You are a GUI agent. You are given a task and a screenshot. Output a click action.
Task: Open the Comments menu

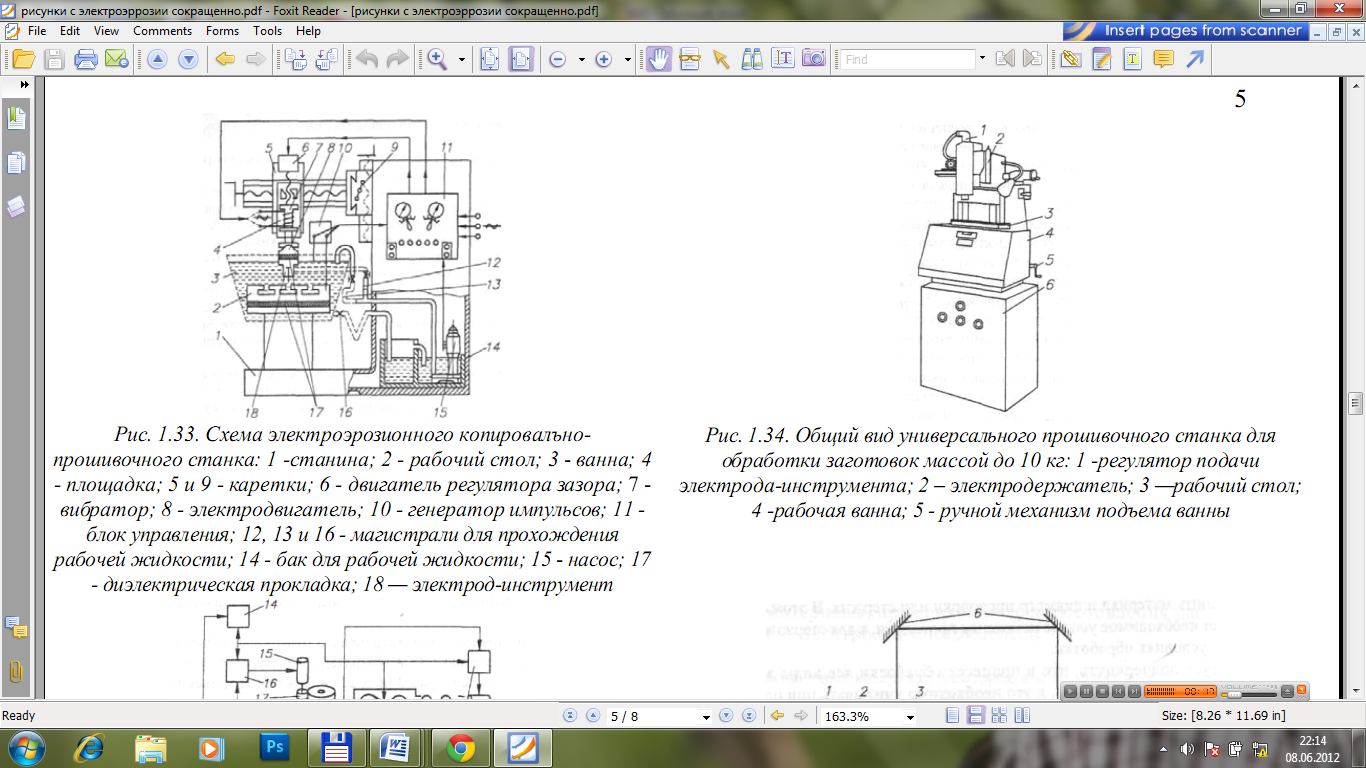(162, 31)
